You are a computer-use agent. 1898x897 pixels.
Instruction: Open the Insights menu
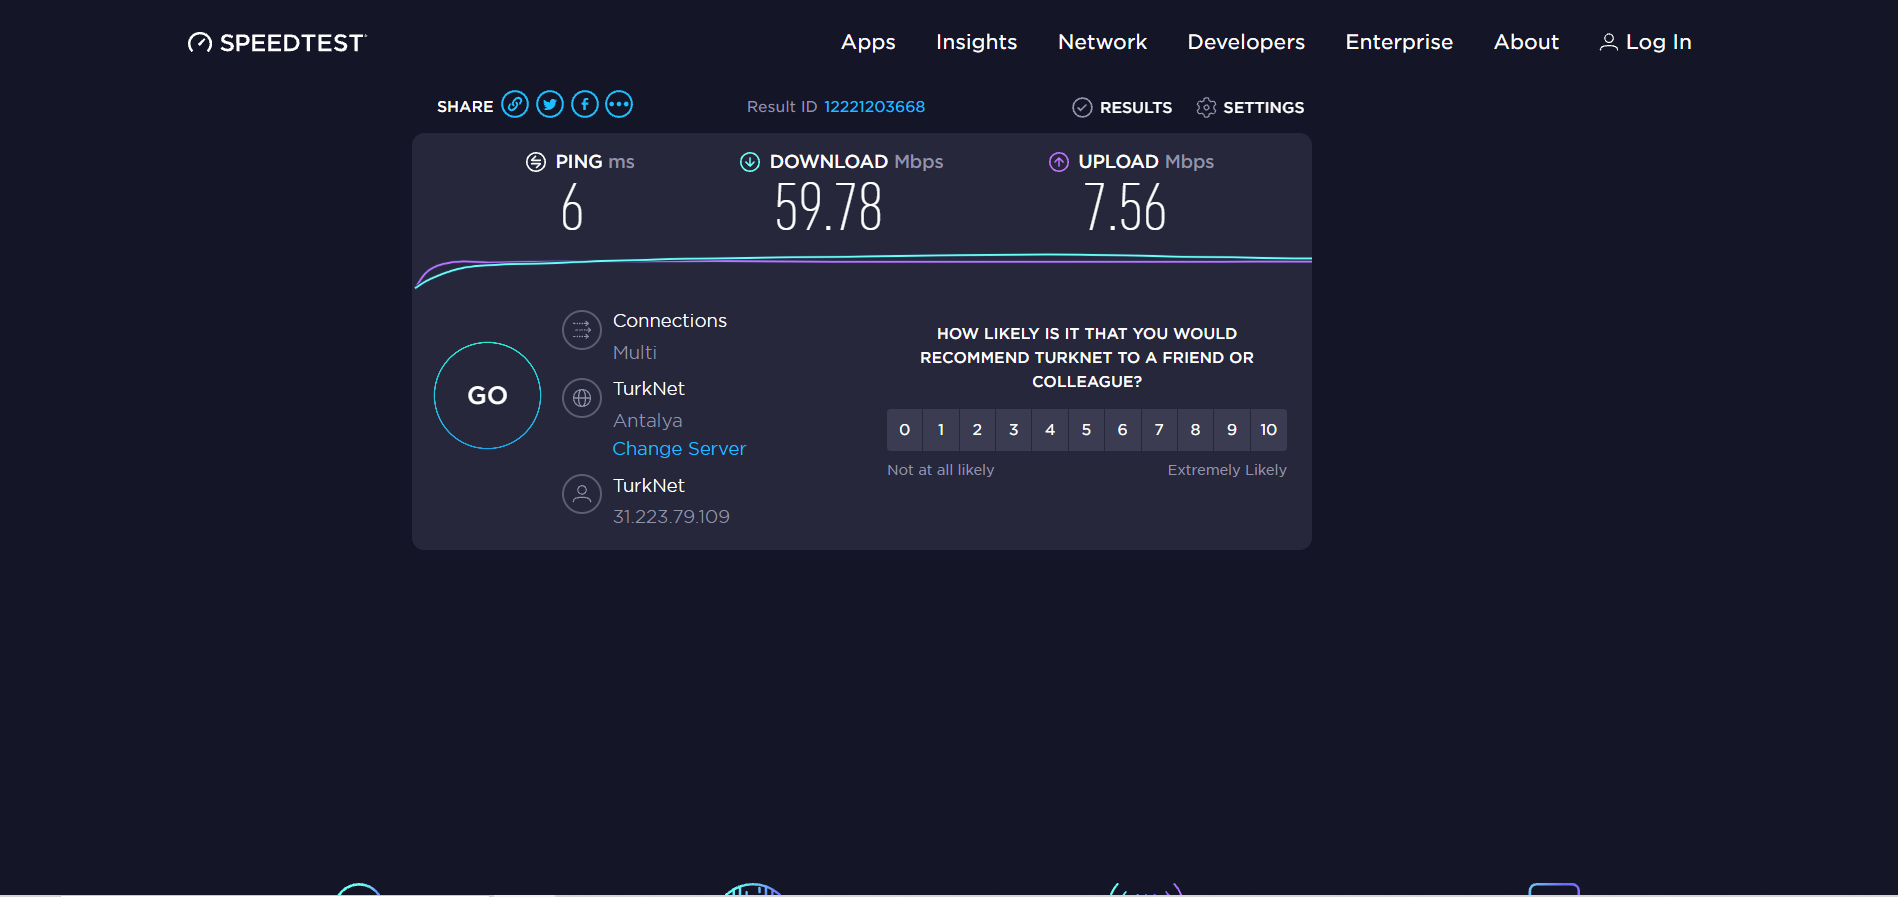[977, 42]
